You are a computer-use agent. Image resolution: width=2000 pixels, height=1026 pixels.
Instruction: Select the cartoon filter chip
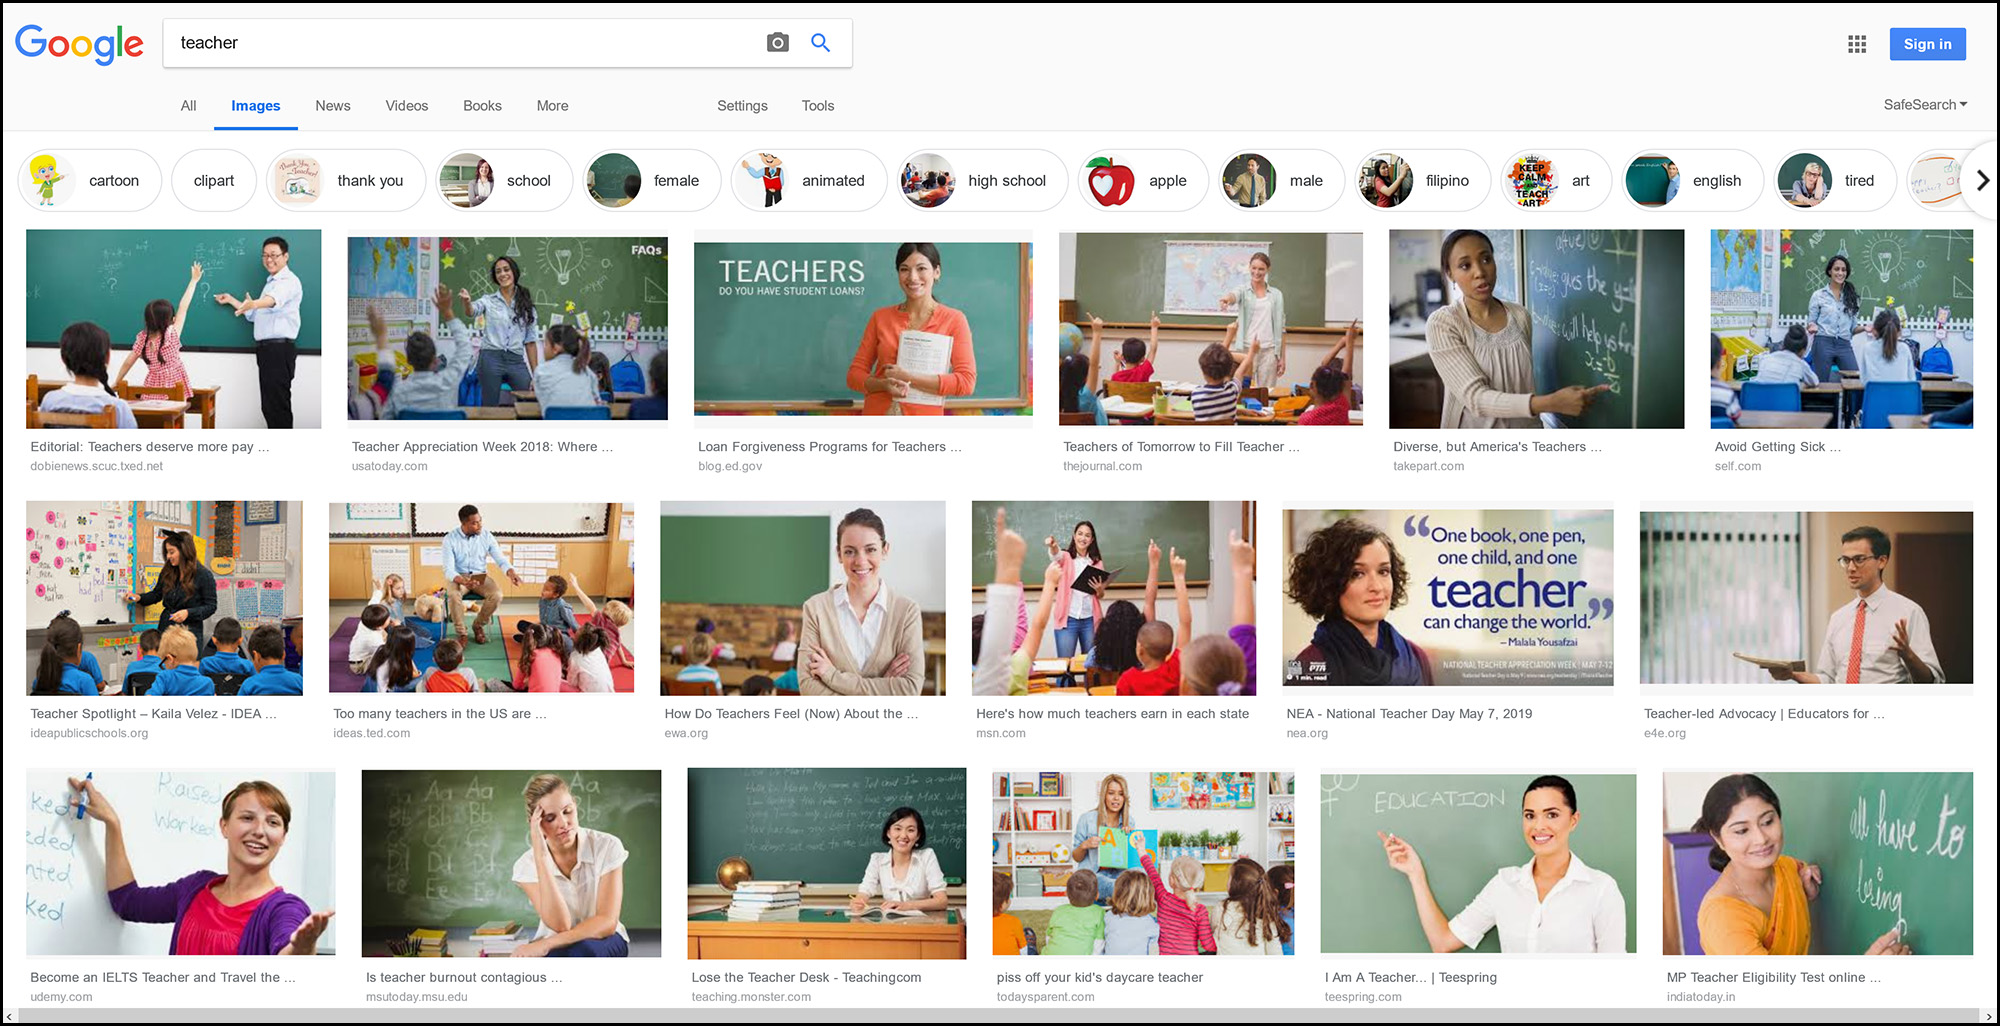pyautogui.click(x=89, y=181)
